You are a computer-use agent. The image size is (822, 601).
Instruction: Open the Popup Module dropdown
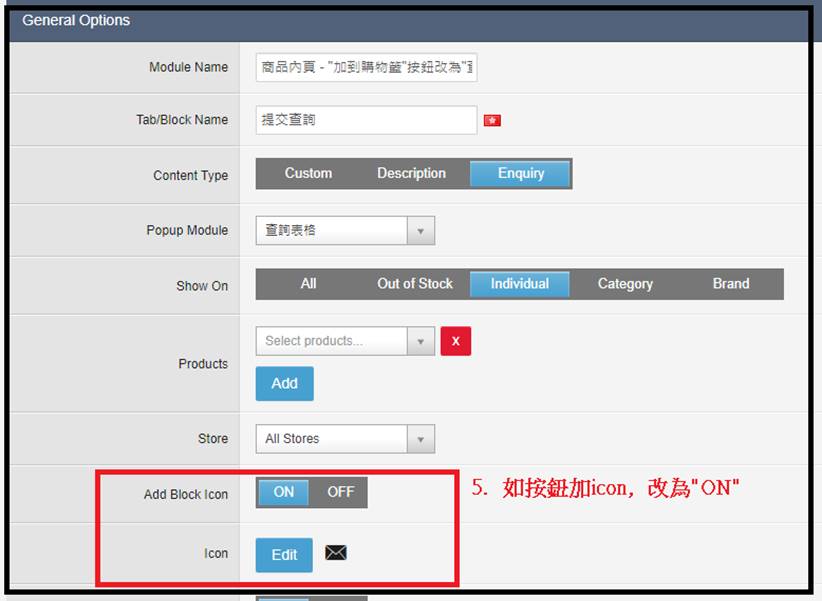click(x=420, y=230)
